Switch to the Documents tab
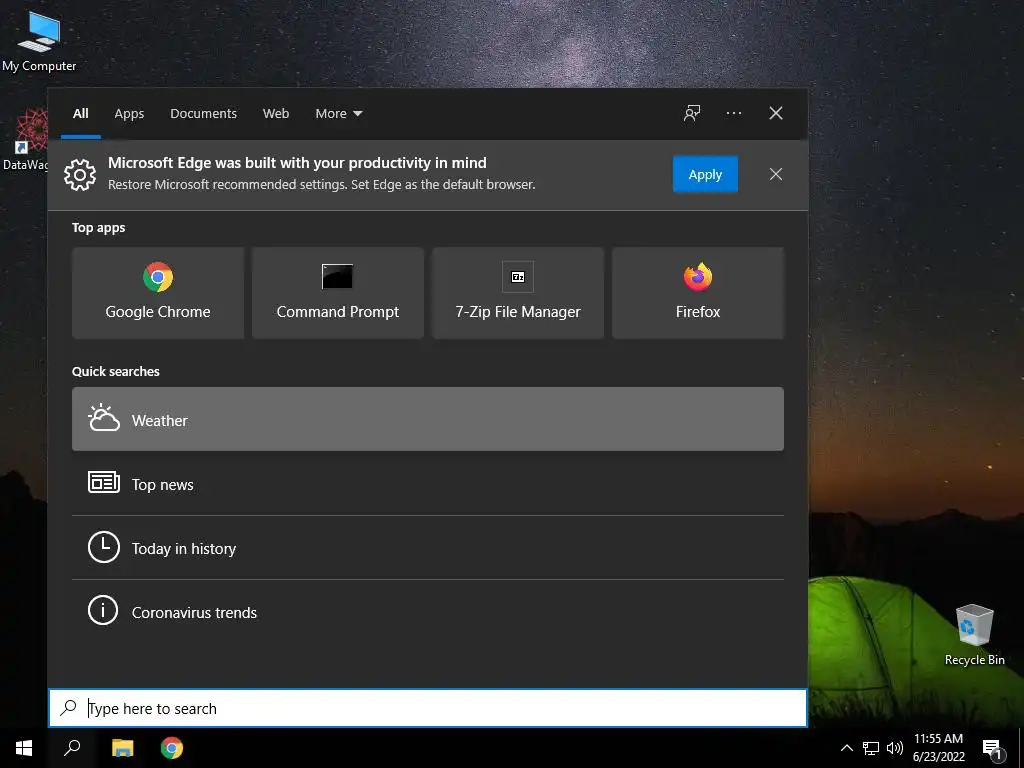 click(x=203, y=114)
